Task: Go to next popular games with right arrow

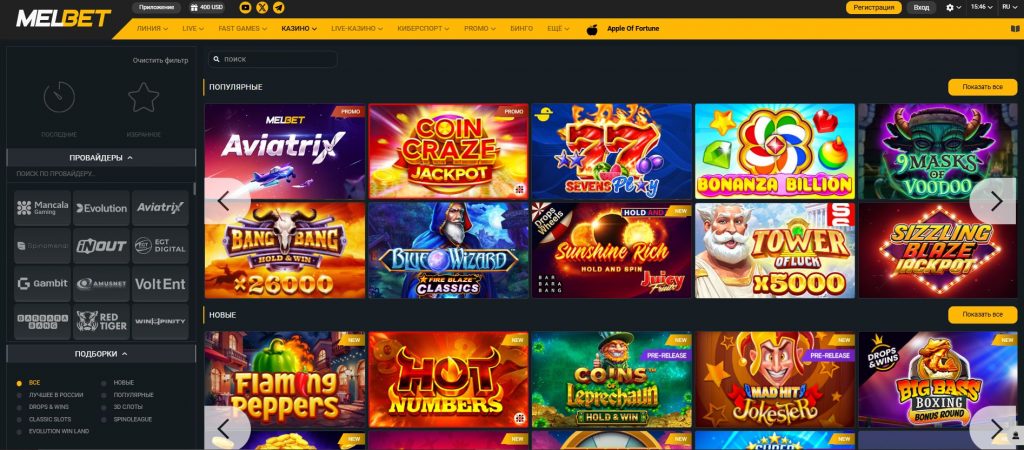Action: tap(996, 201)
